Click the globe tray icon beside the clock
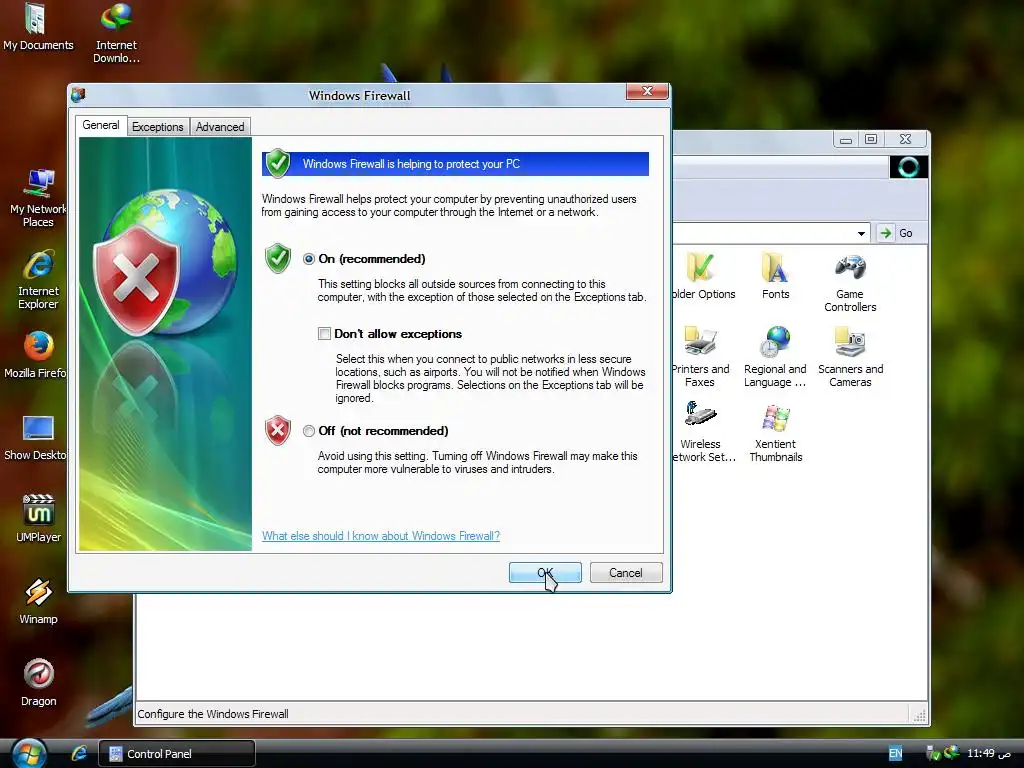Image resolution: width=1024 pixels, height=768 pixels. tap(952, 752)
